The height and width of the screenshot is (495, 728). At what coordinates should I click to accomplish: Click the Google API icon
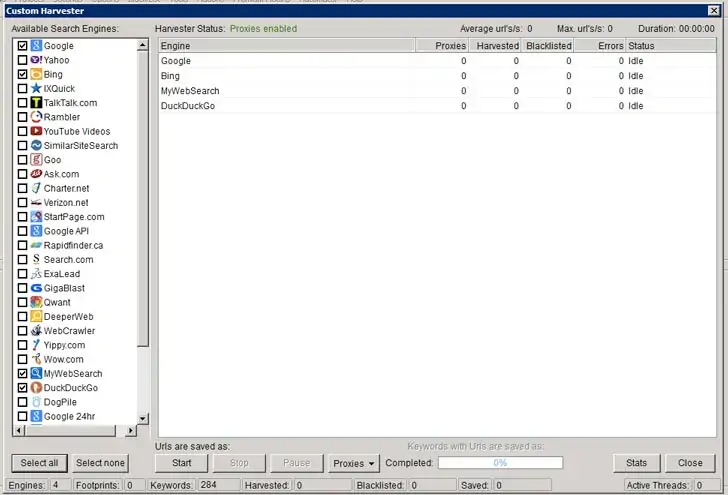[36, 231]
